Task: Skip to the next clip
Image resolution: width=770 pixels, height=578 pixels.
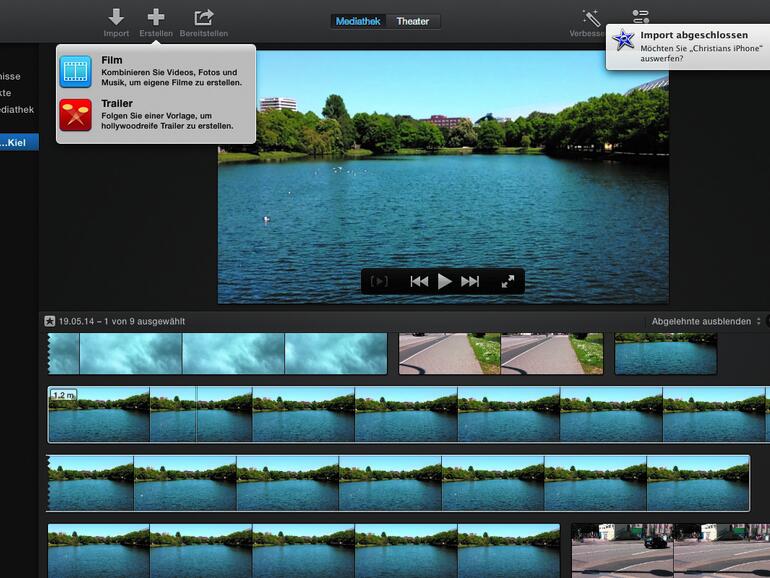Action: pos(470,282)
